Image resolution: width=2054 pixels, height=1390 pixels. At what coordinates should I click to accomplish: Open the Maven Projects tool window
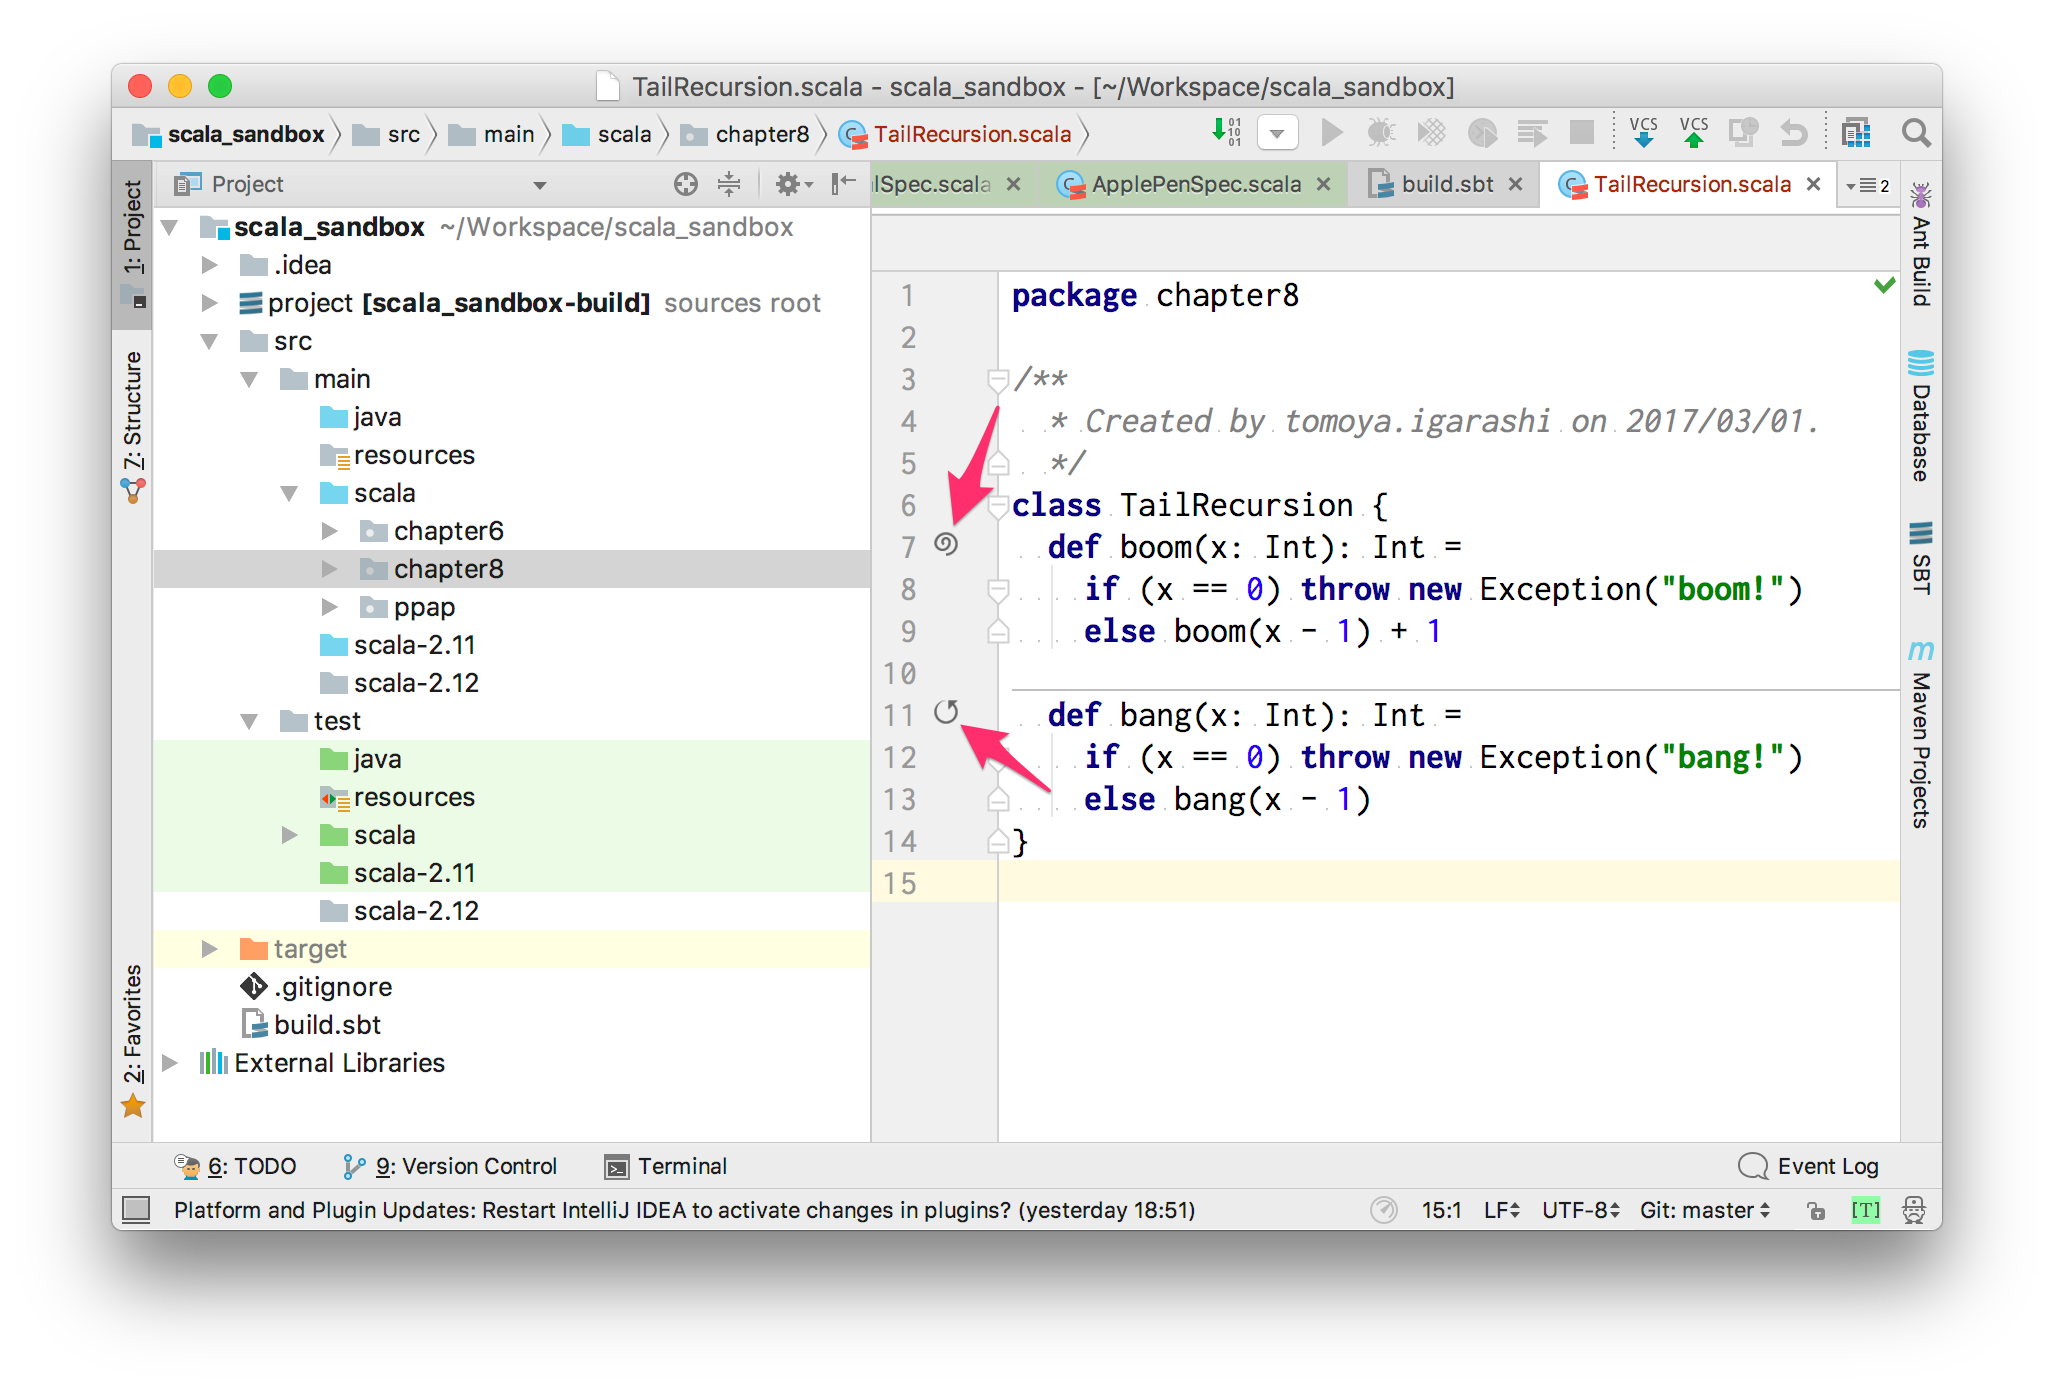(x=1921, y=735)
